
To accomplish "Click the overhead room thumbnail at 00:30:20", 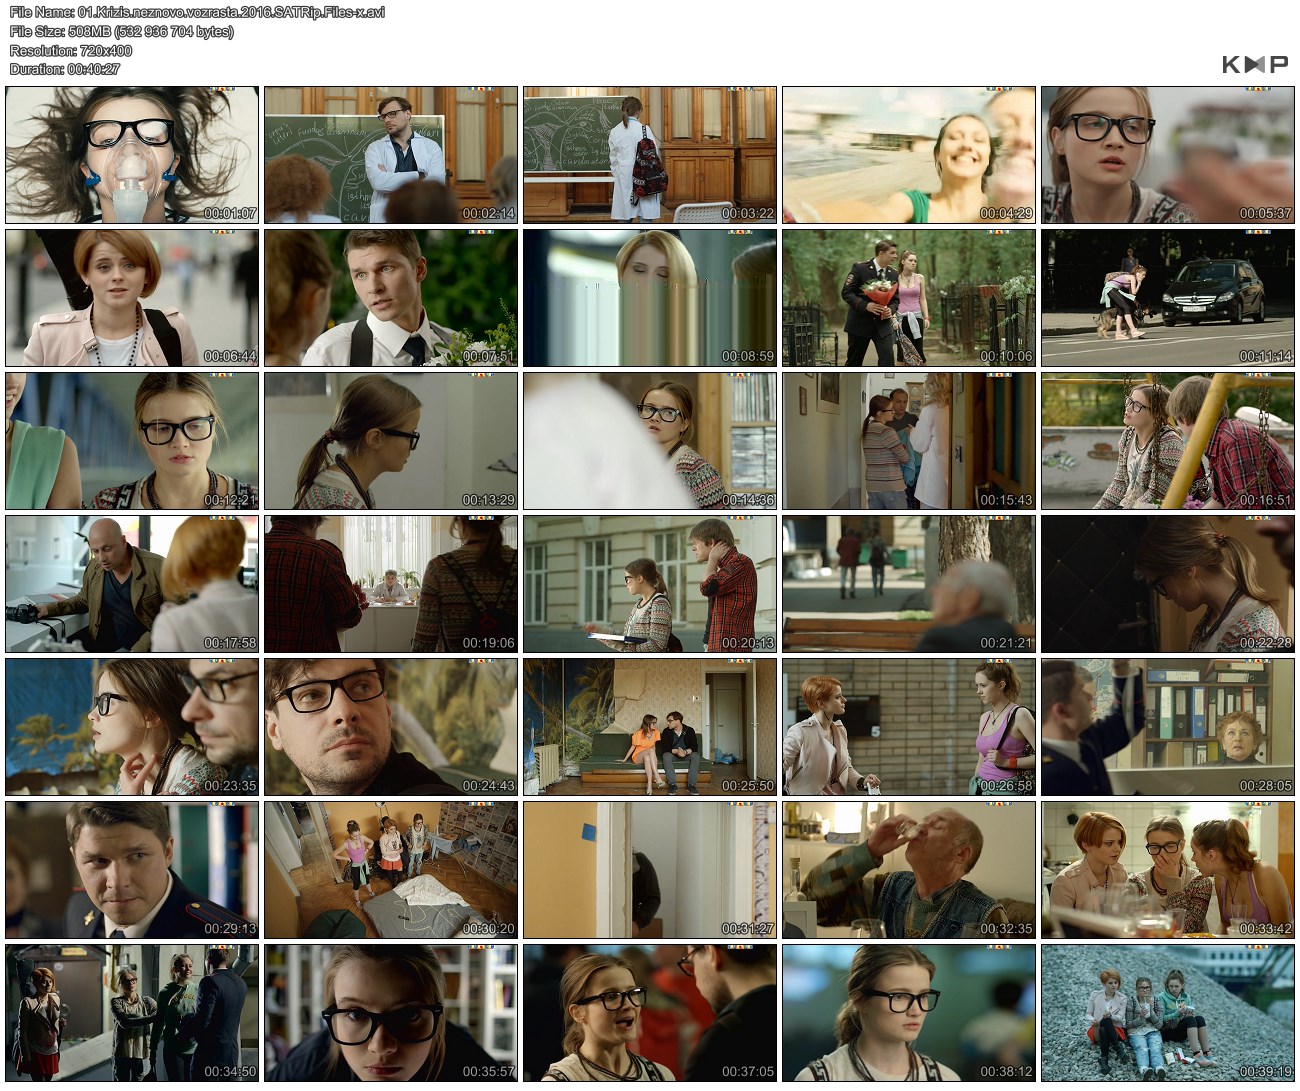I will (391, 870).
